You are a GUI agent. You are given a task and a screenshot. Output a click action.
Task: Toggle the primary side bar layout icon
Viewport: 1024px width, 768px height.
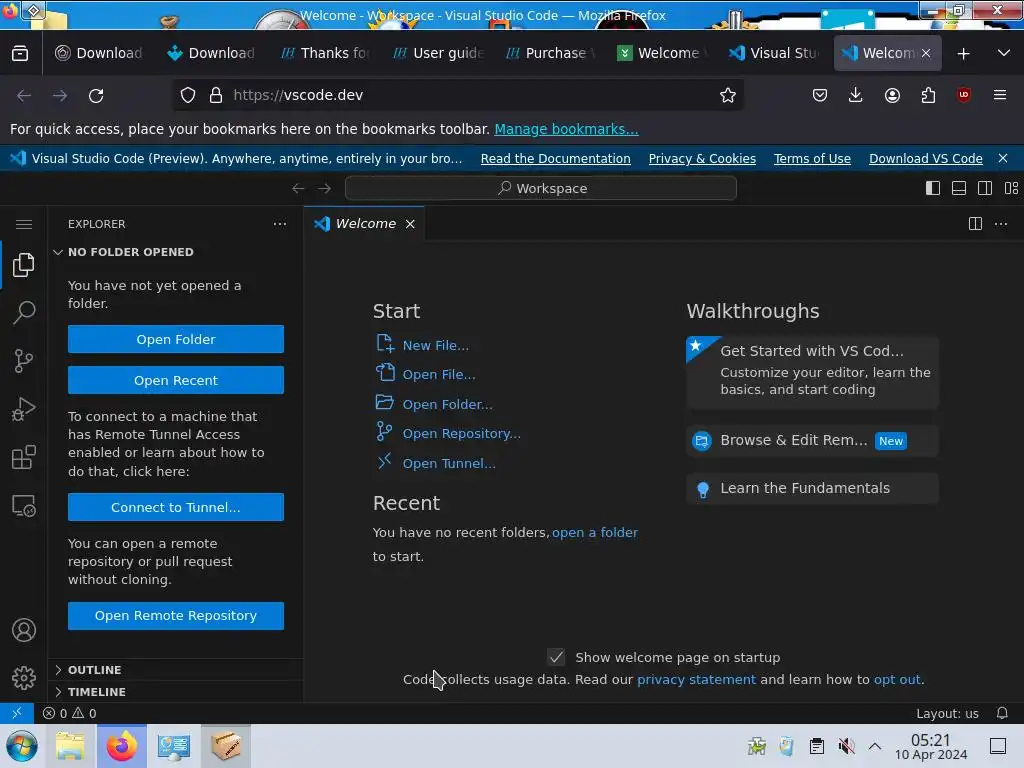point(933,188)
